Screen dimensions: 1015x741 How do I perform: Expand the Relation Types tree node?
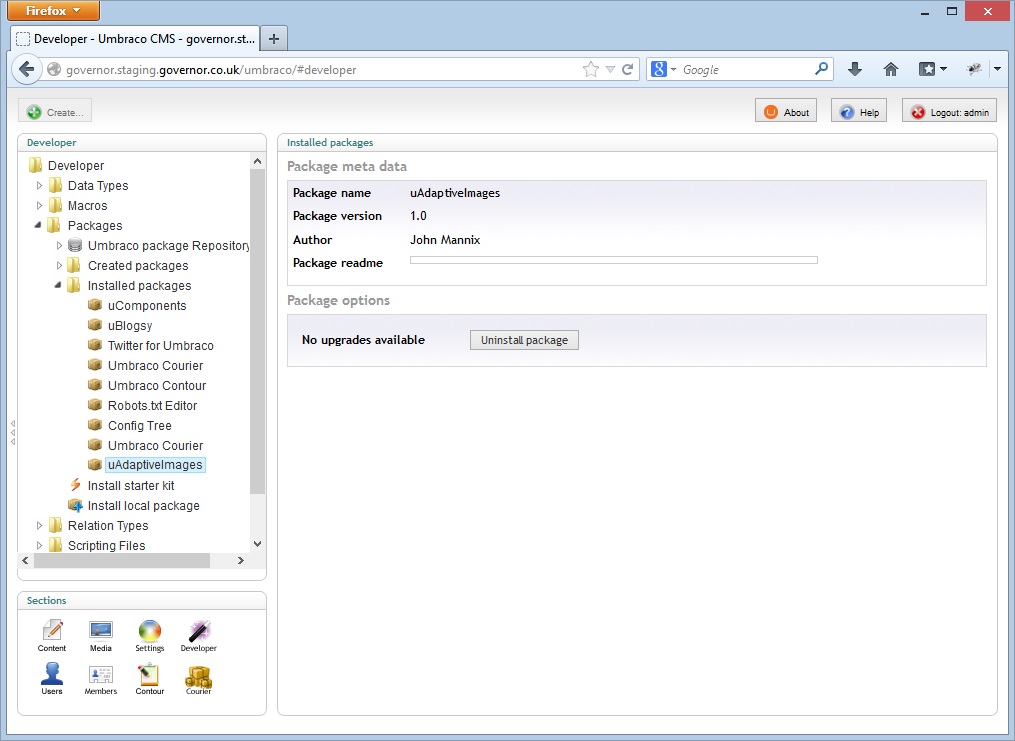[39, 526]
